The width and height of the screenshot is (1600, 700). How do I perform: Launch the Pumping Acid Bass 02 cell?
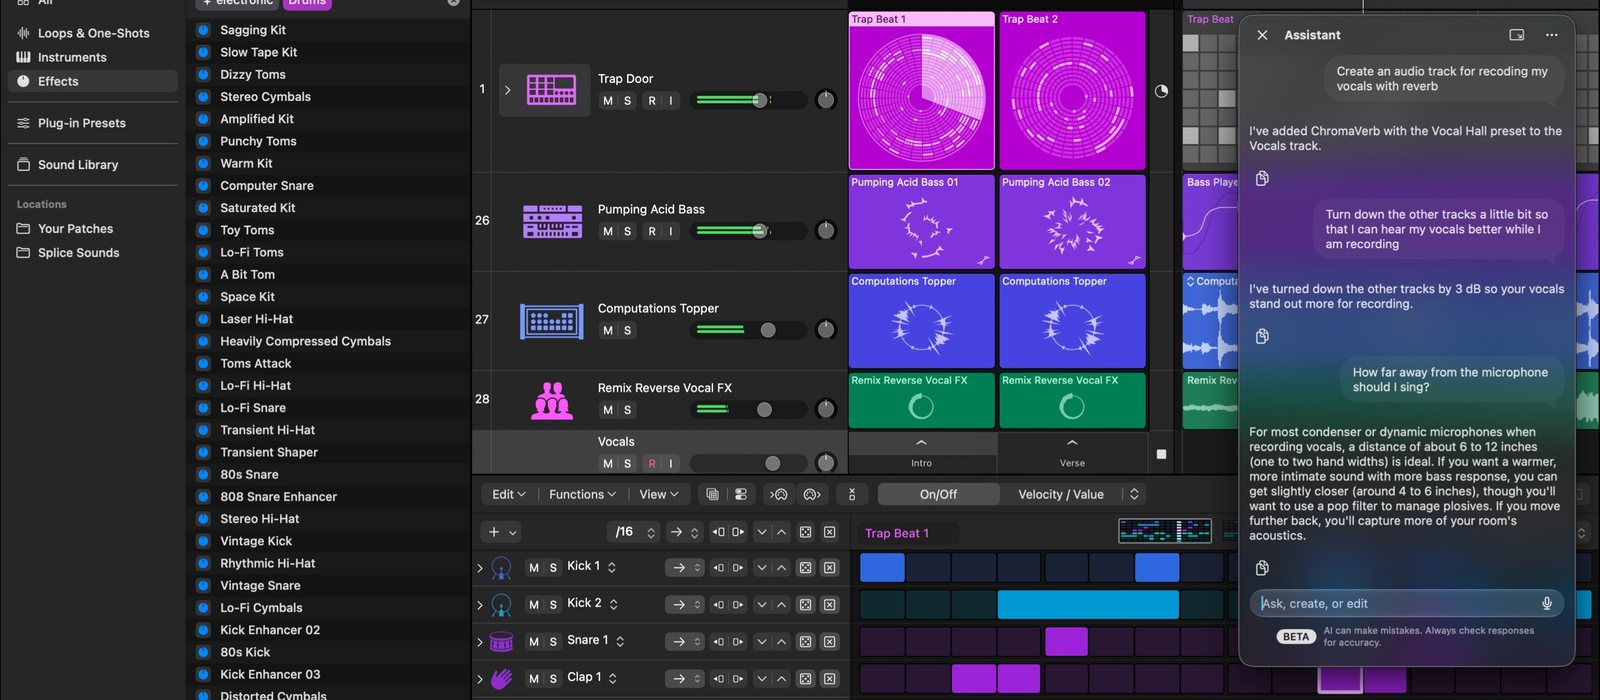coord(1072,222)
